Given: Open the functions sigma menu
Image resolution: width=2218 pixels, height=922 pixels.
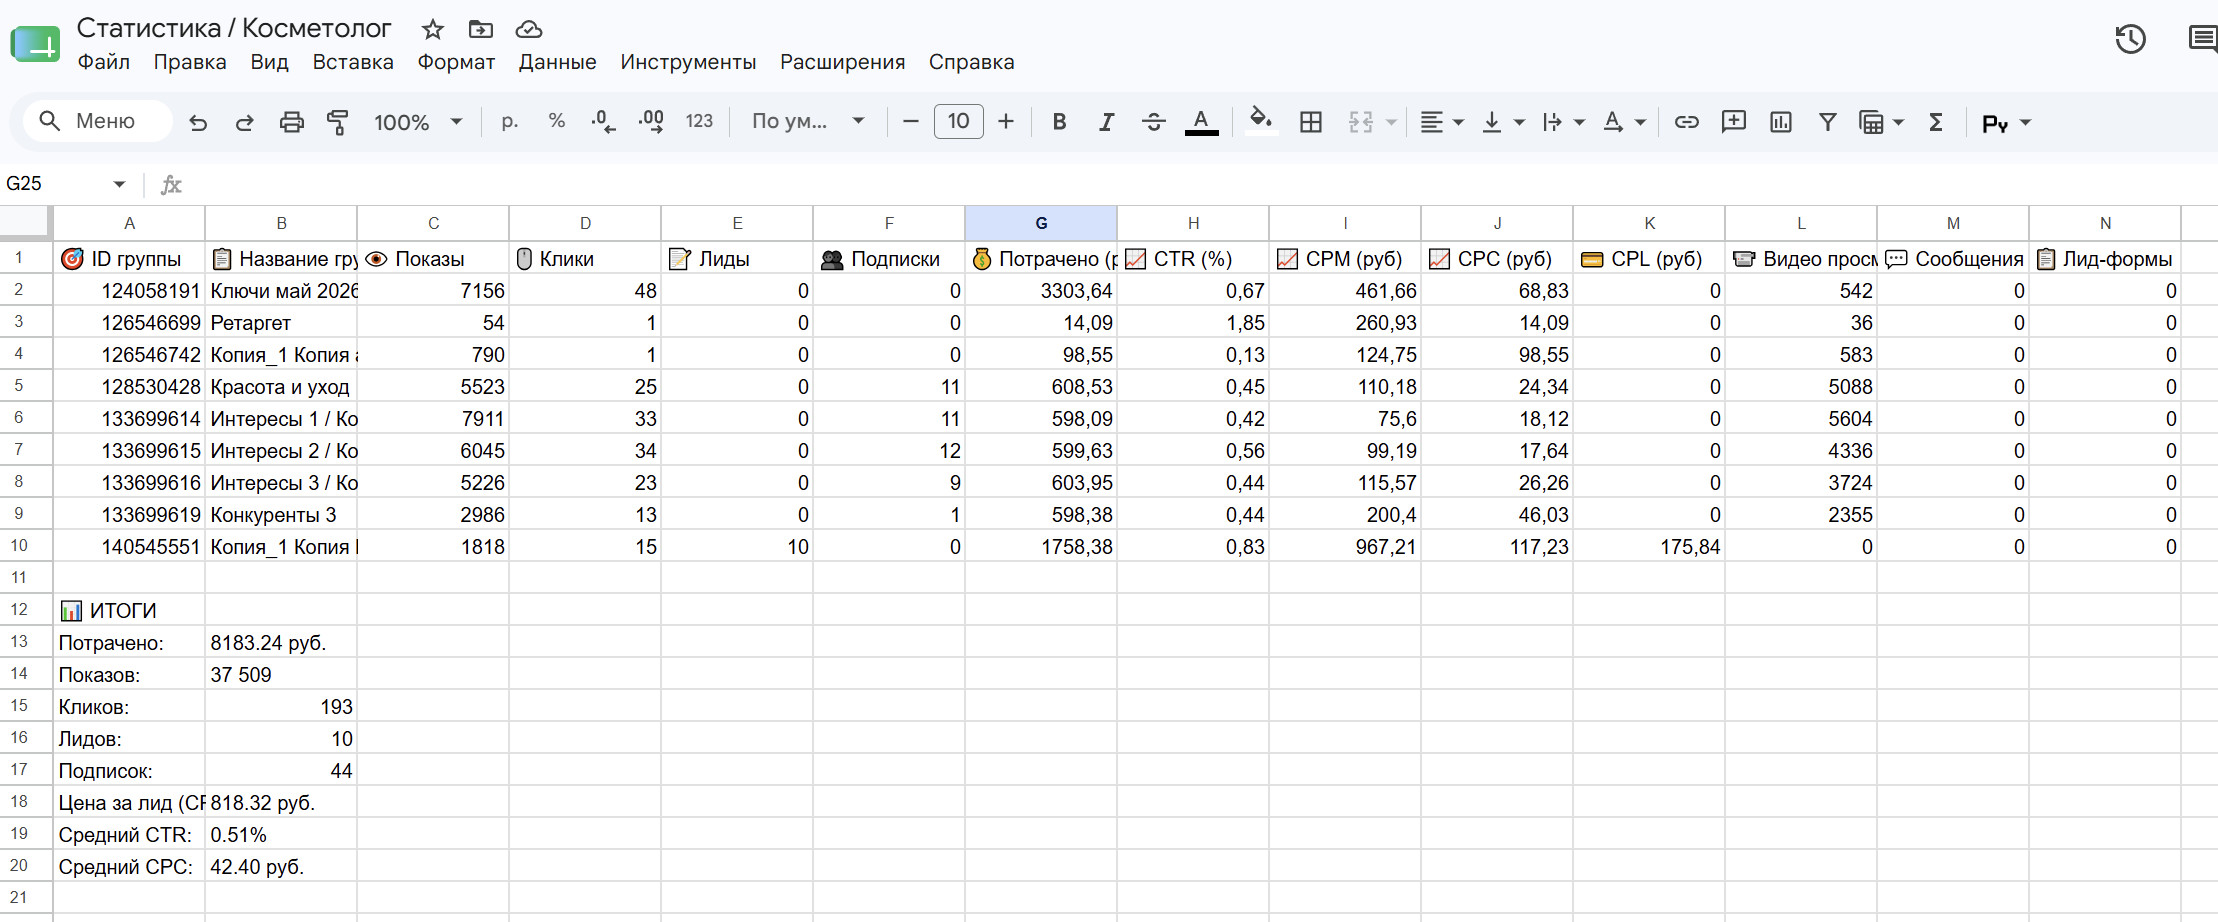Looking at the screenshot, I should point(1936,122).
